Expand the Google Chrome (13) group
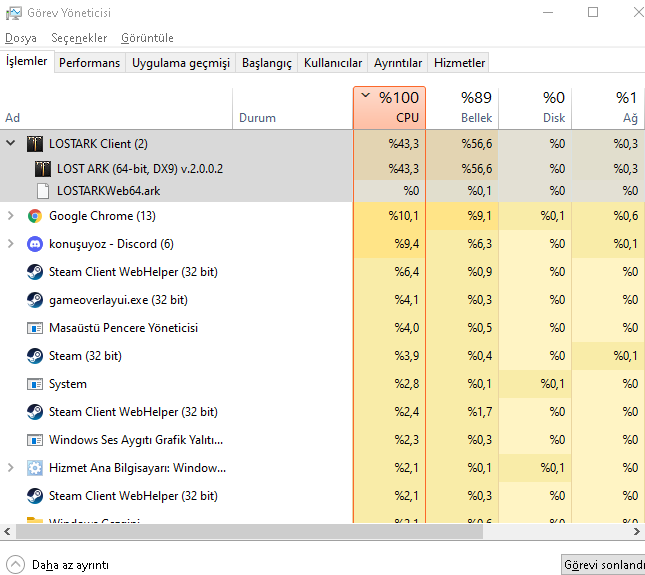The width and height of the screenshot is (645, 575). point(11,216)
